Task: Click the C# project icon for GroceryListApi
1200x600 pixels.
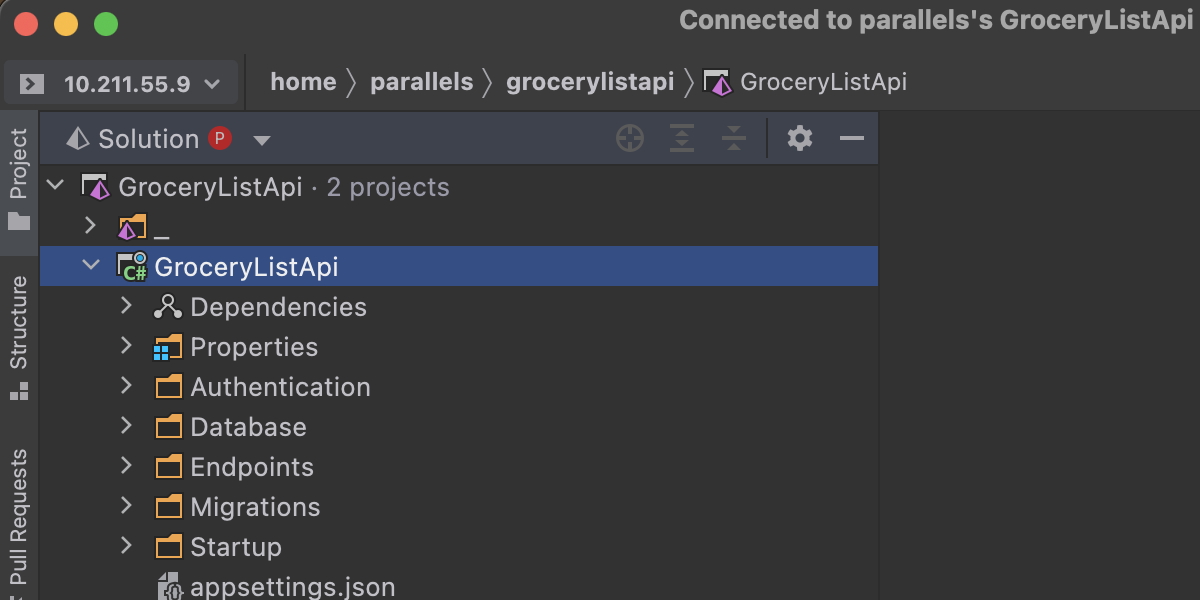Action: coord(132,267)
